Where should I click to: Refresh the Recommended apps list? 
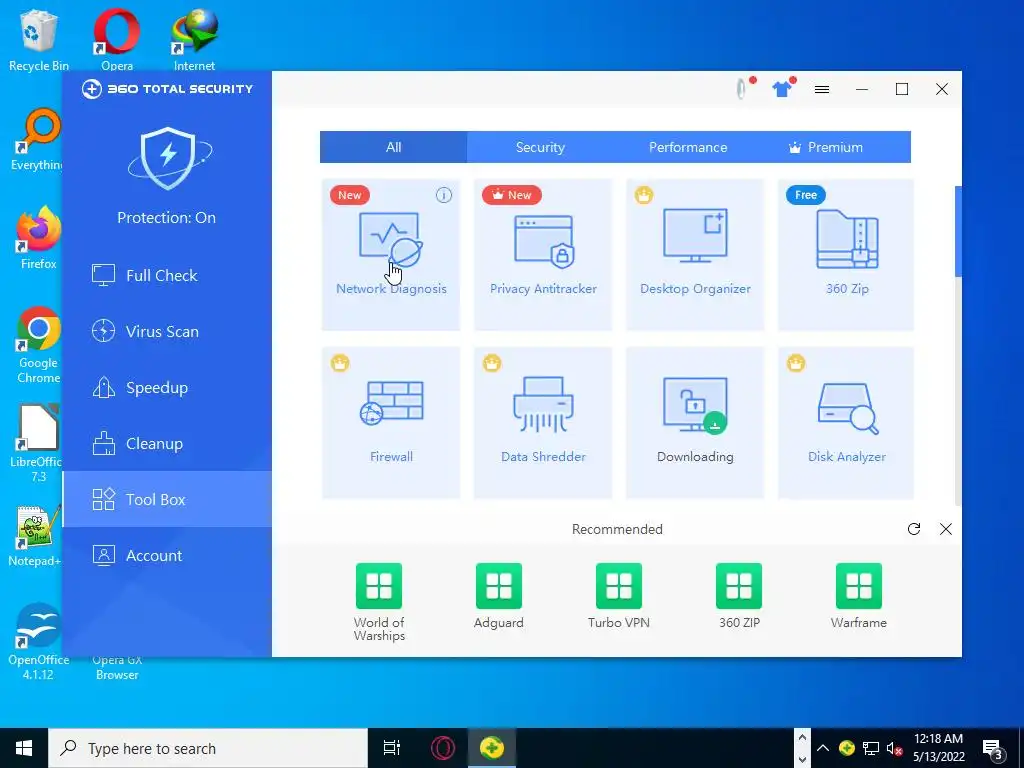coord(914,529)
